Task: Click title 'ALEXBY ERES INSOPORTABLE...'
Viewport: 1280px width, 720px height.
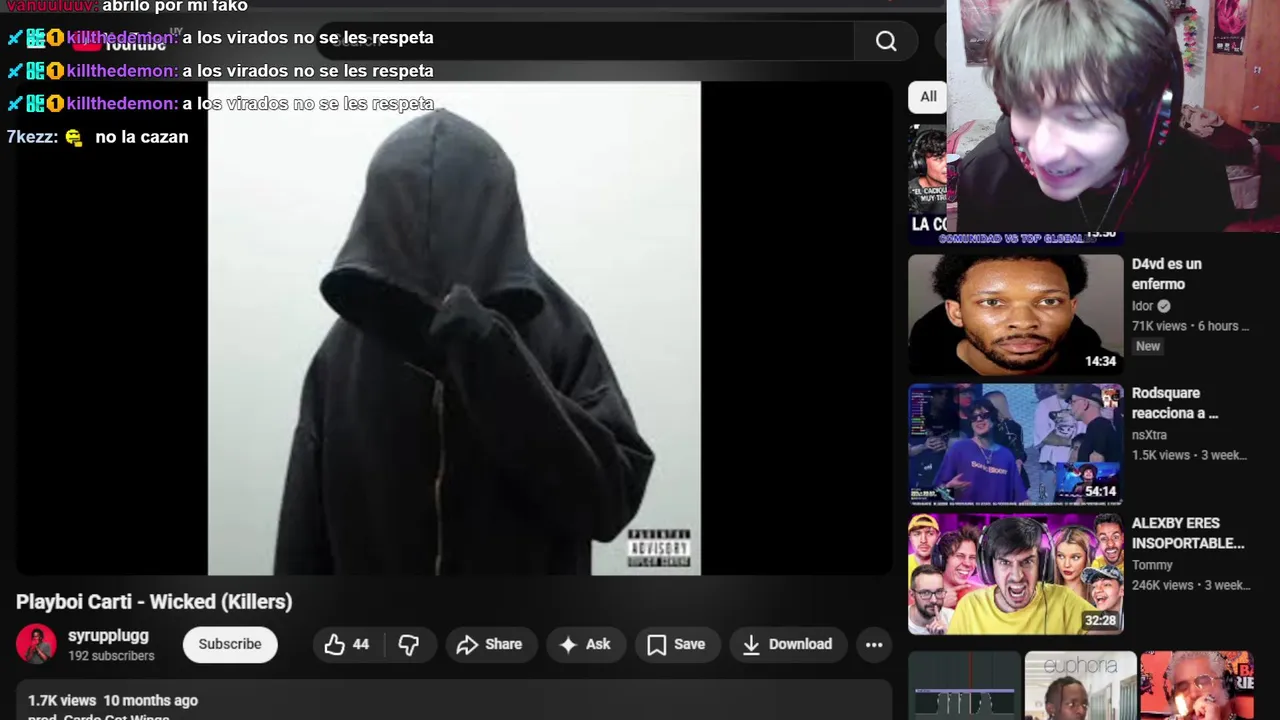Action: click(x=1188, y=533)
